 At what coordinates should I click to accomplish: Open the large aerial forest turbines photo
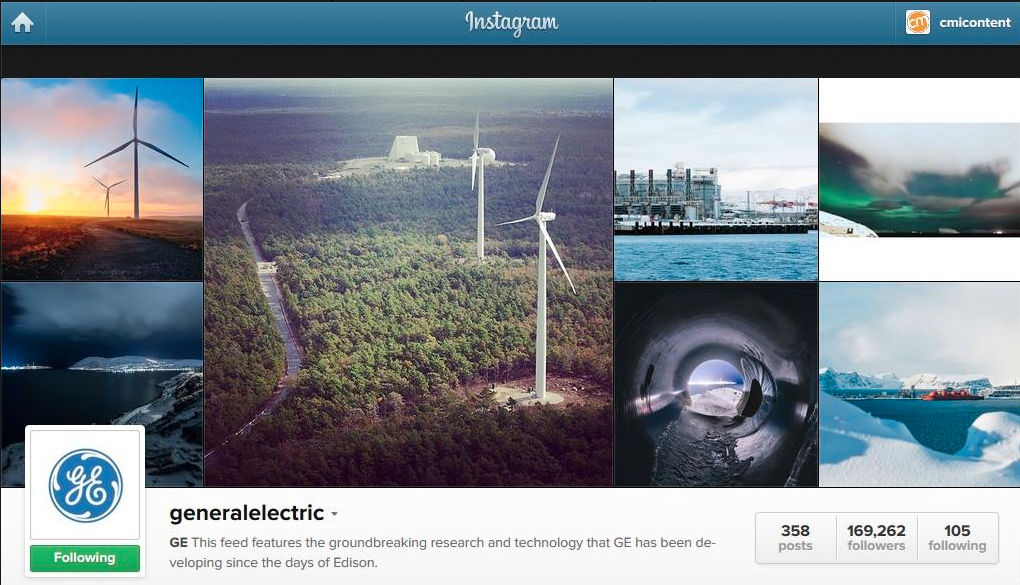point(409,282)
